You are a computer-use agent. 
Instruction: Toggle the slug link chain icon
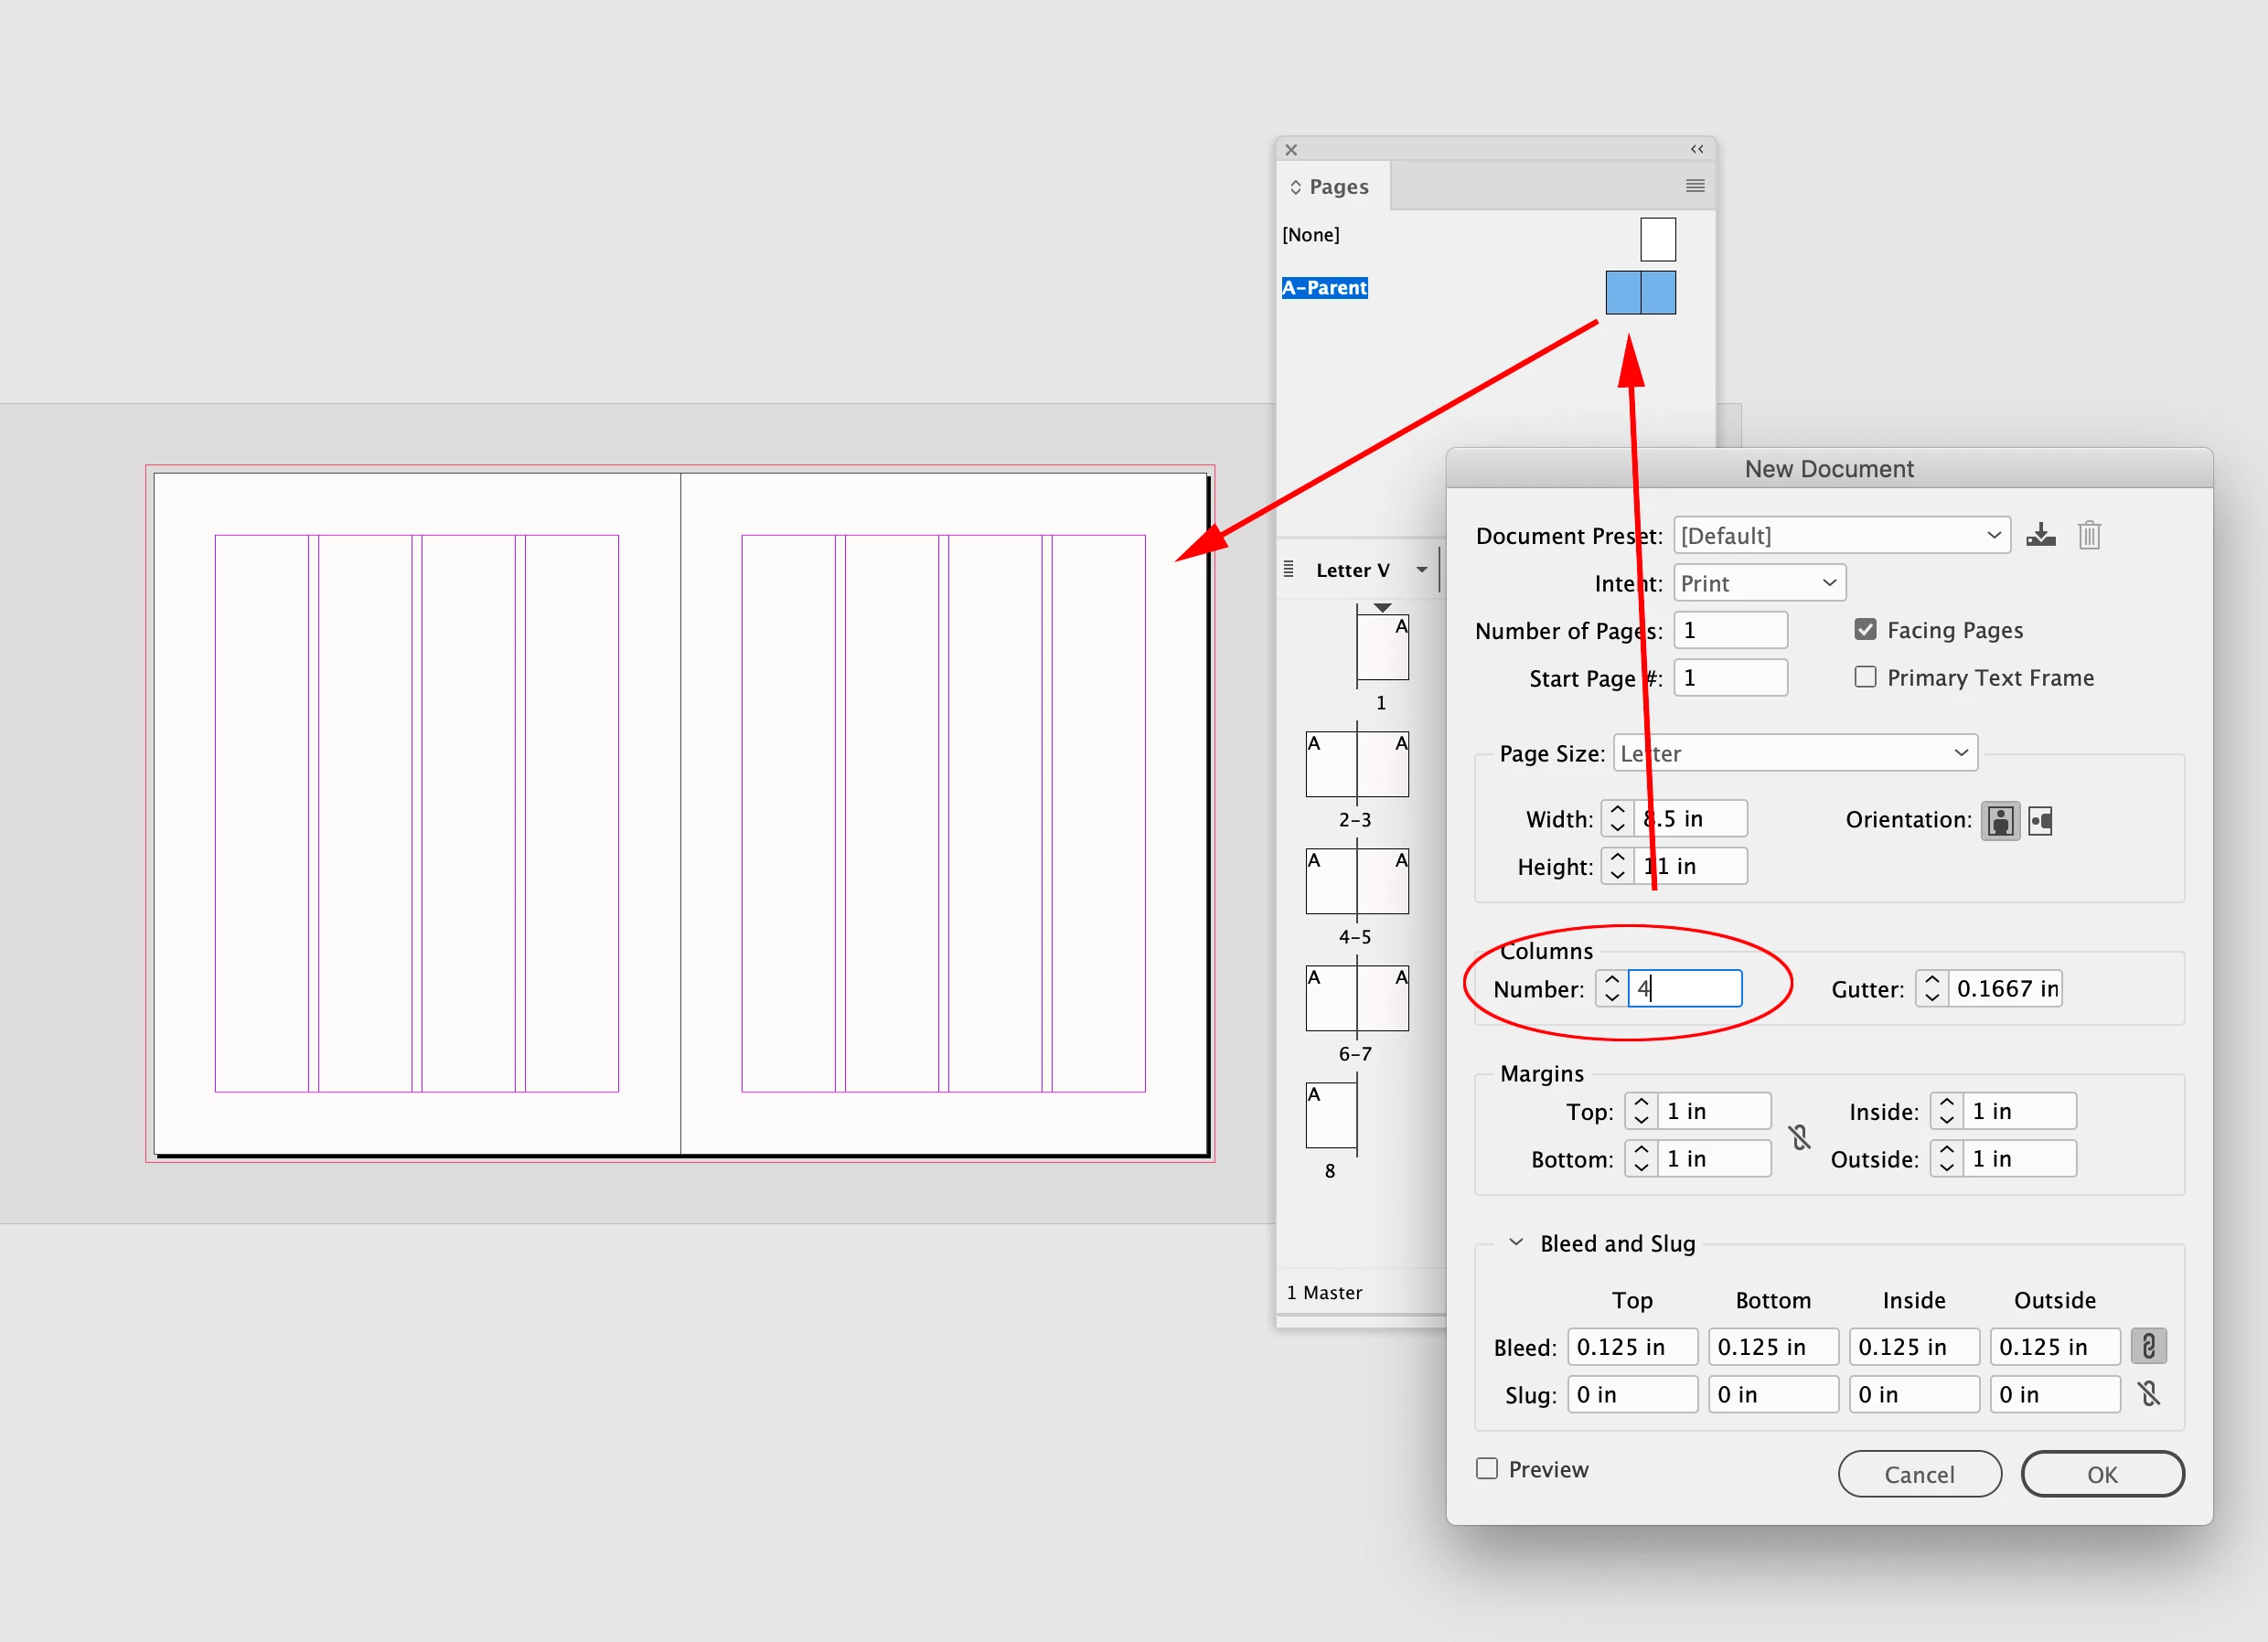2148,1393
